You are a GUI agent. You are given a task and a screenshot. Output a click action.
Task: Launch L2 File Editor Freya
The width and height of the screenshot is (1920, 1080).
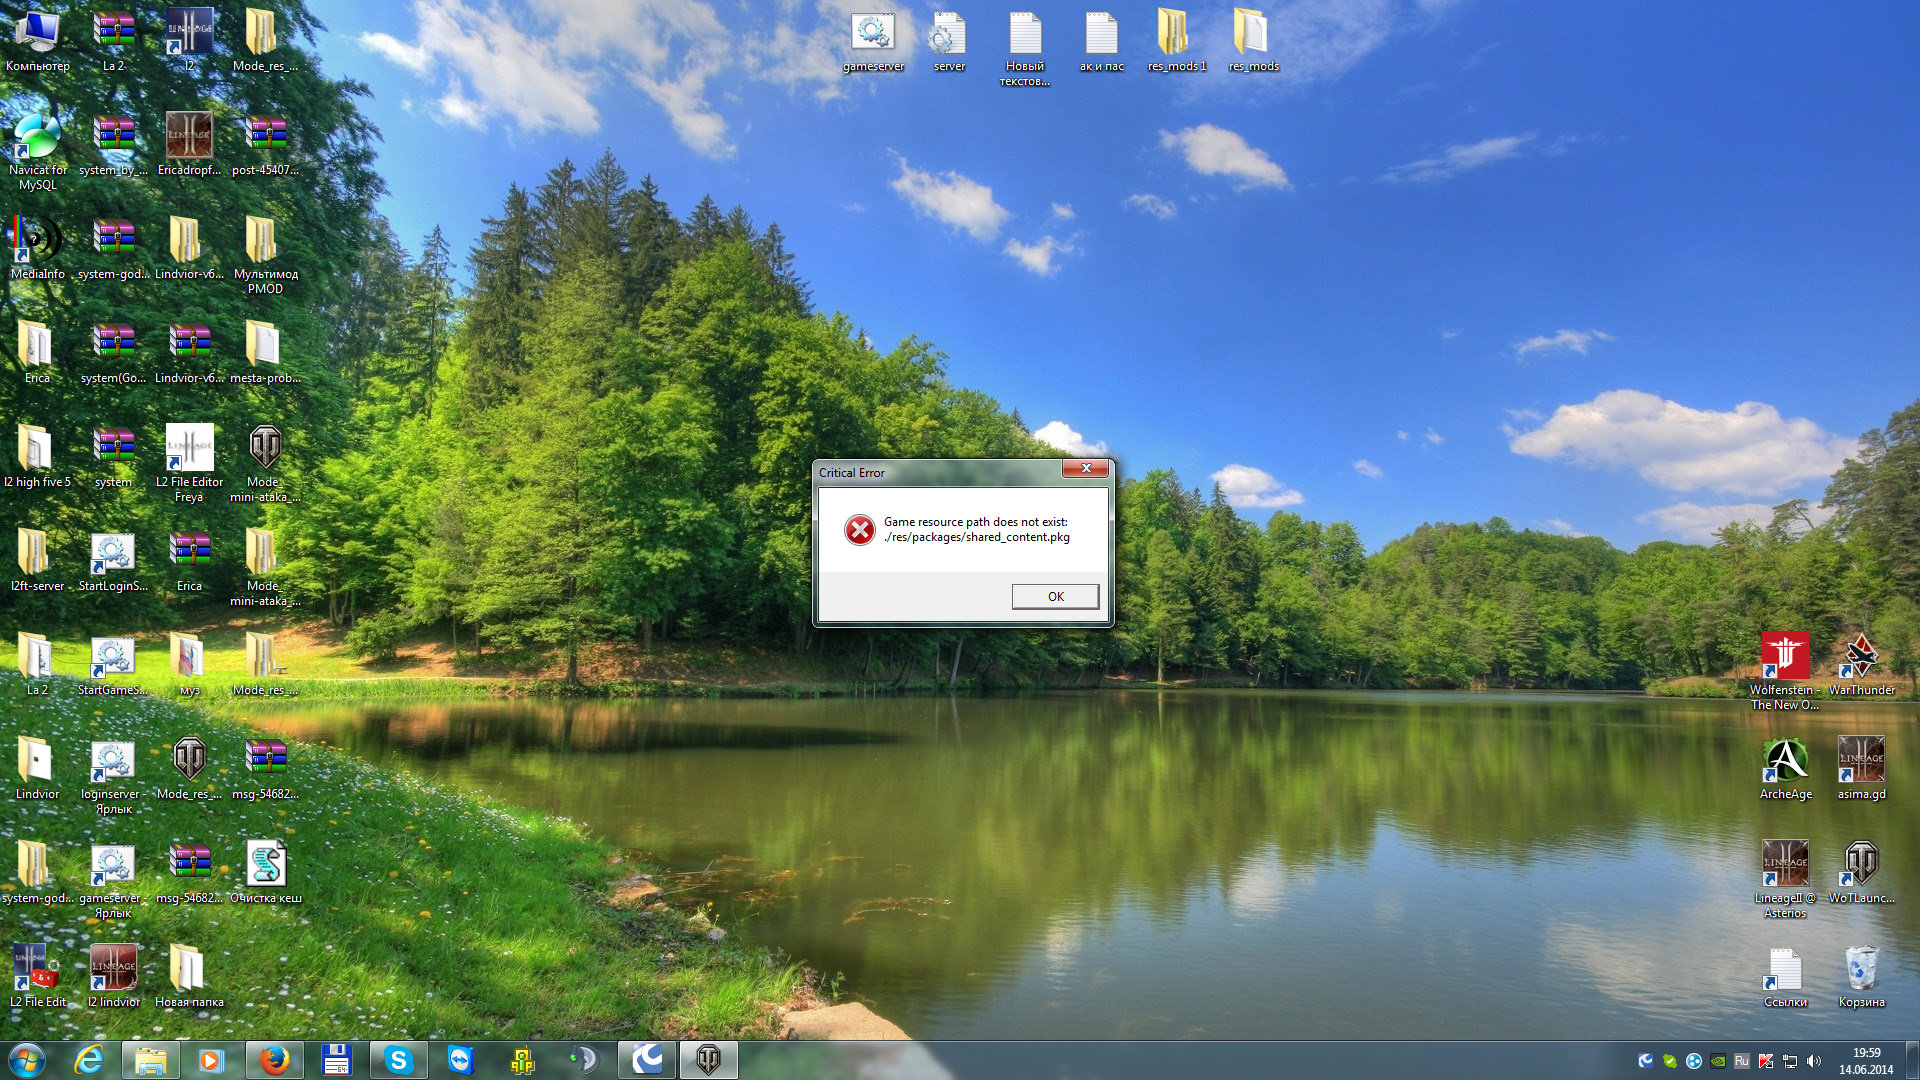pyautogui.click(x=189, y=463)
